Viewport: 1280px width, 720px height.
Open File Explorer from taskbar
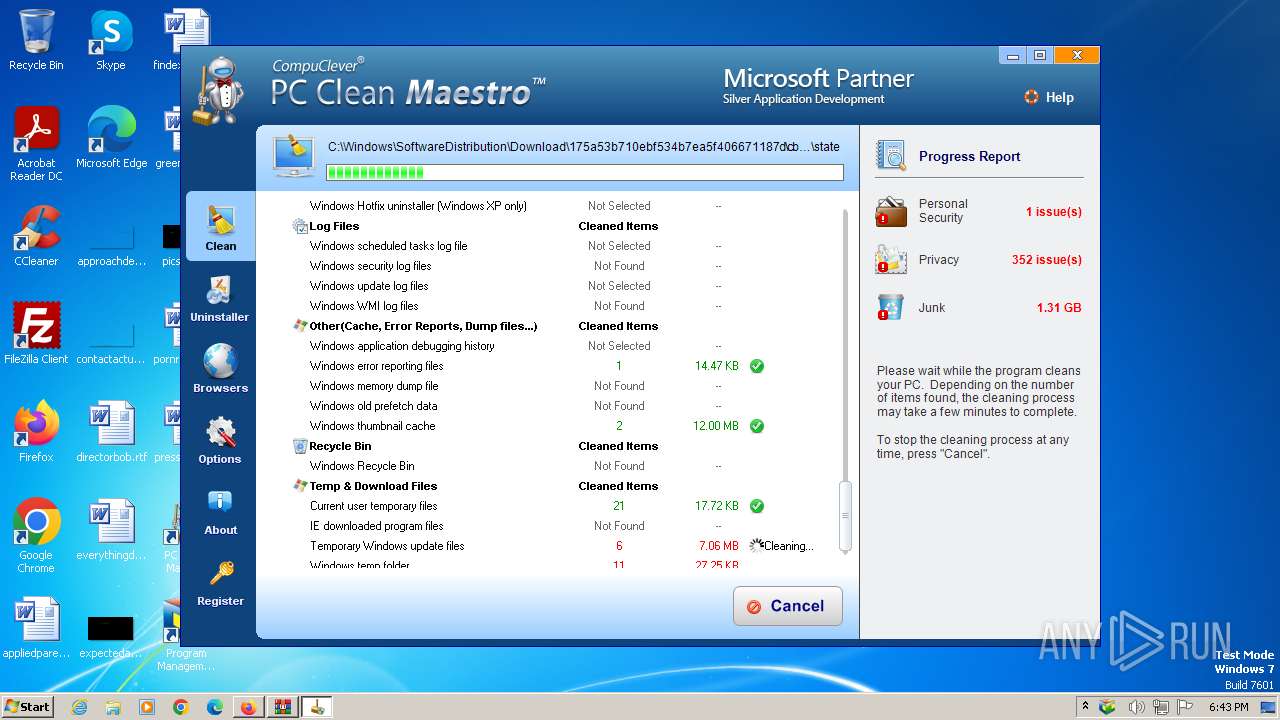[113, 707]
